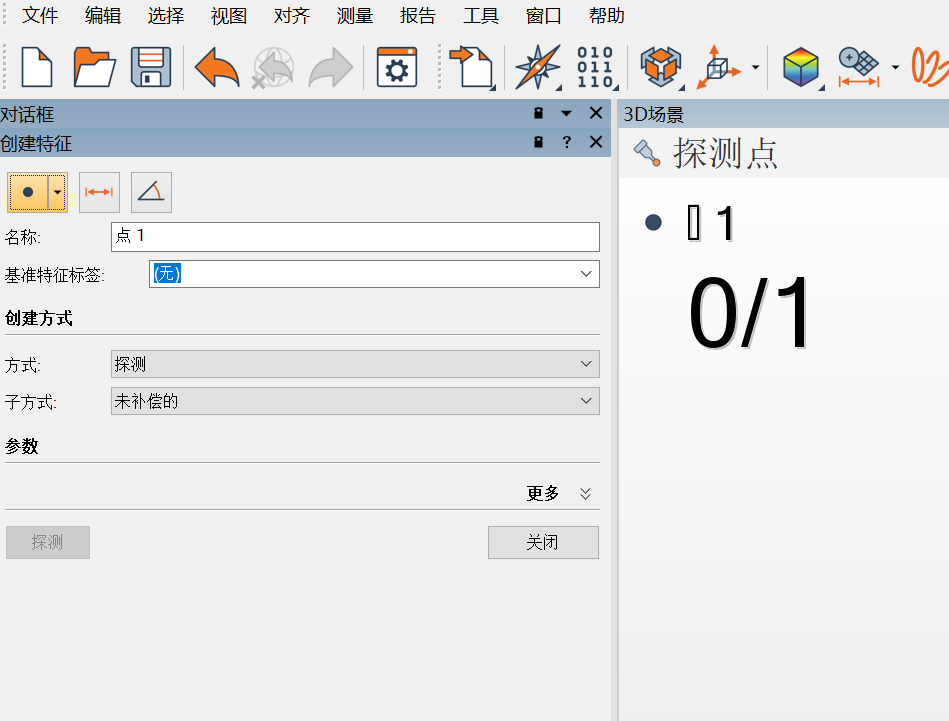Click the orange scribble curve icon

(x=930, y=67)
